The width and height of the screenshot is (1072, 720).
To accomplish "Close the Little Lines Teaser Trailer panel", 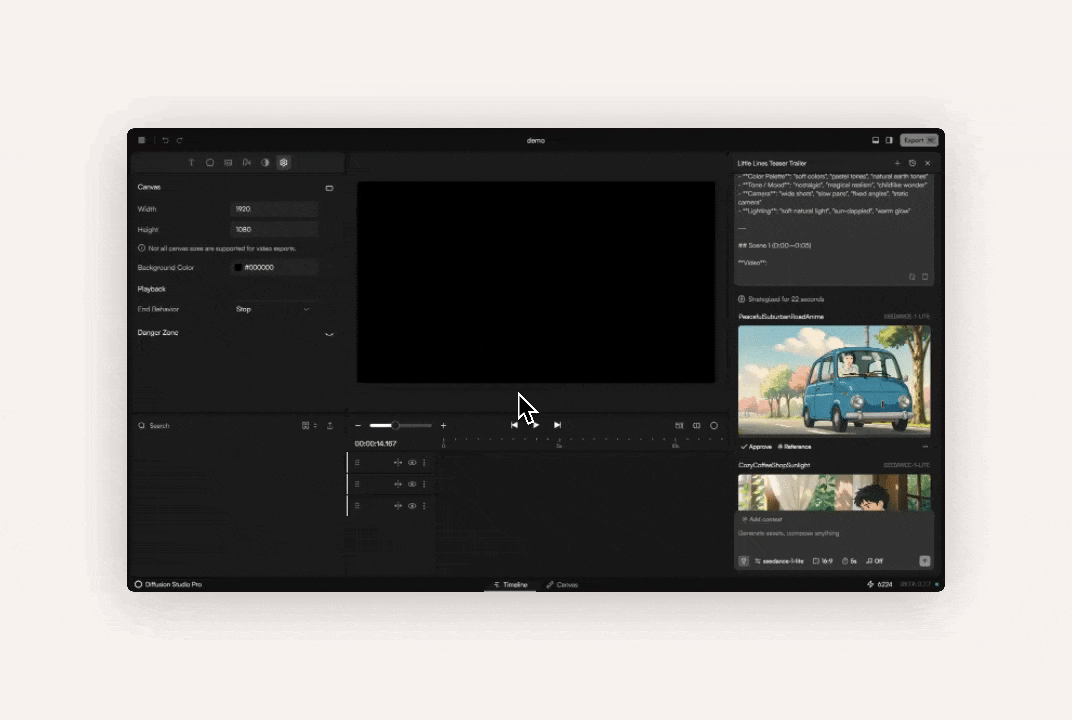I will point(928,163).
